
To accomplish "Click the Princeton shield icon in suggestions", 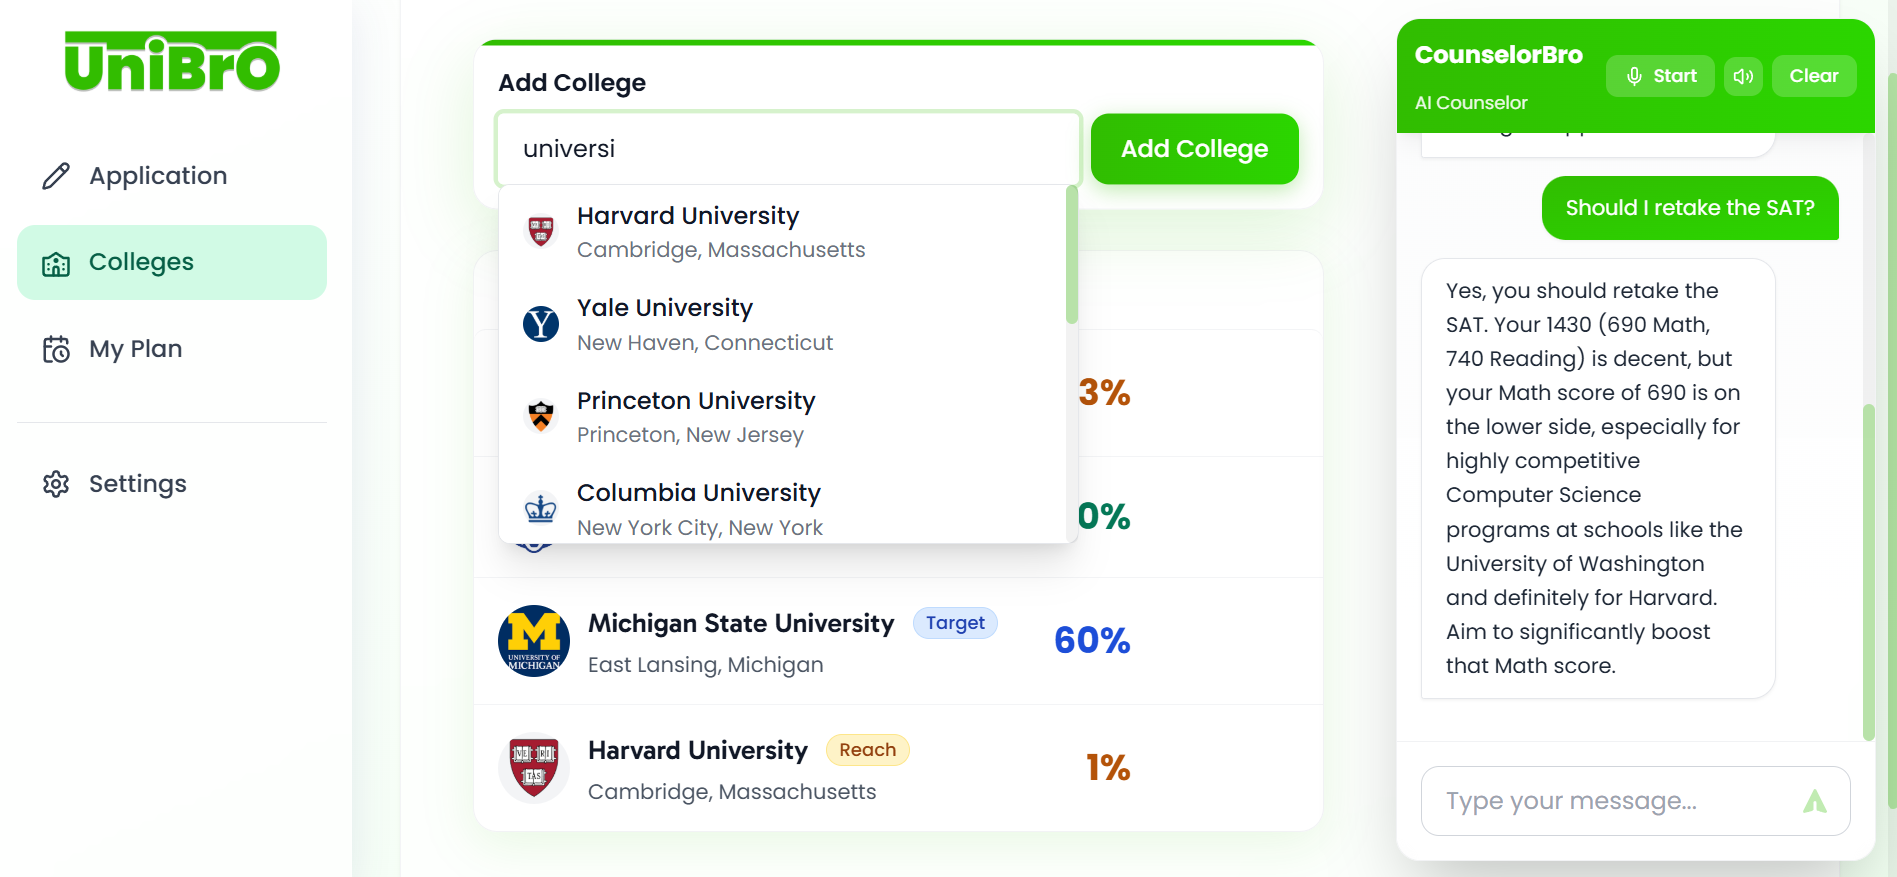I will click(541, 416).
